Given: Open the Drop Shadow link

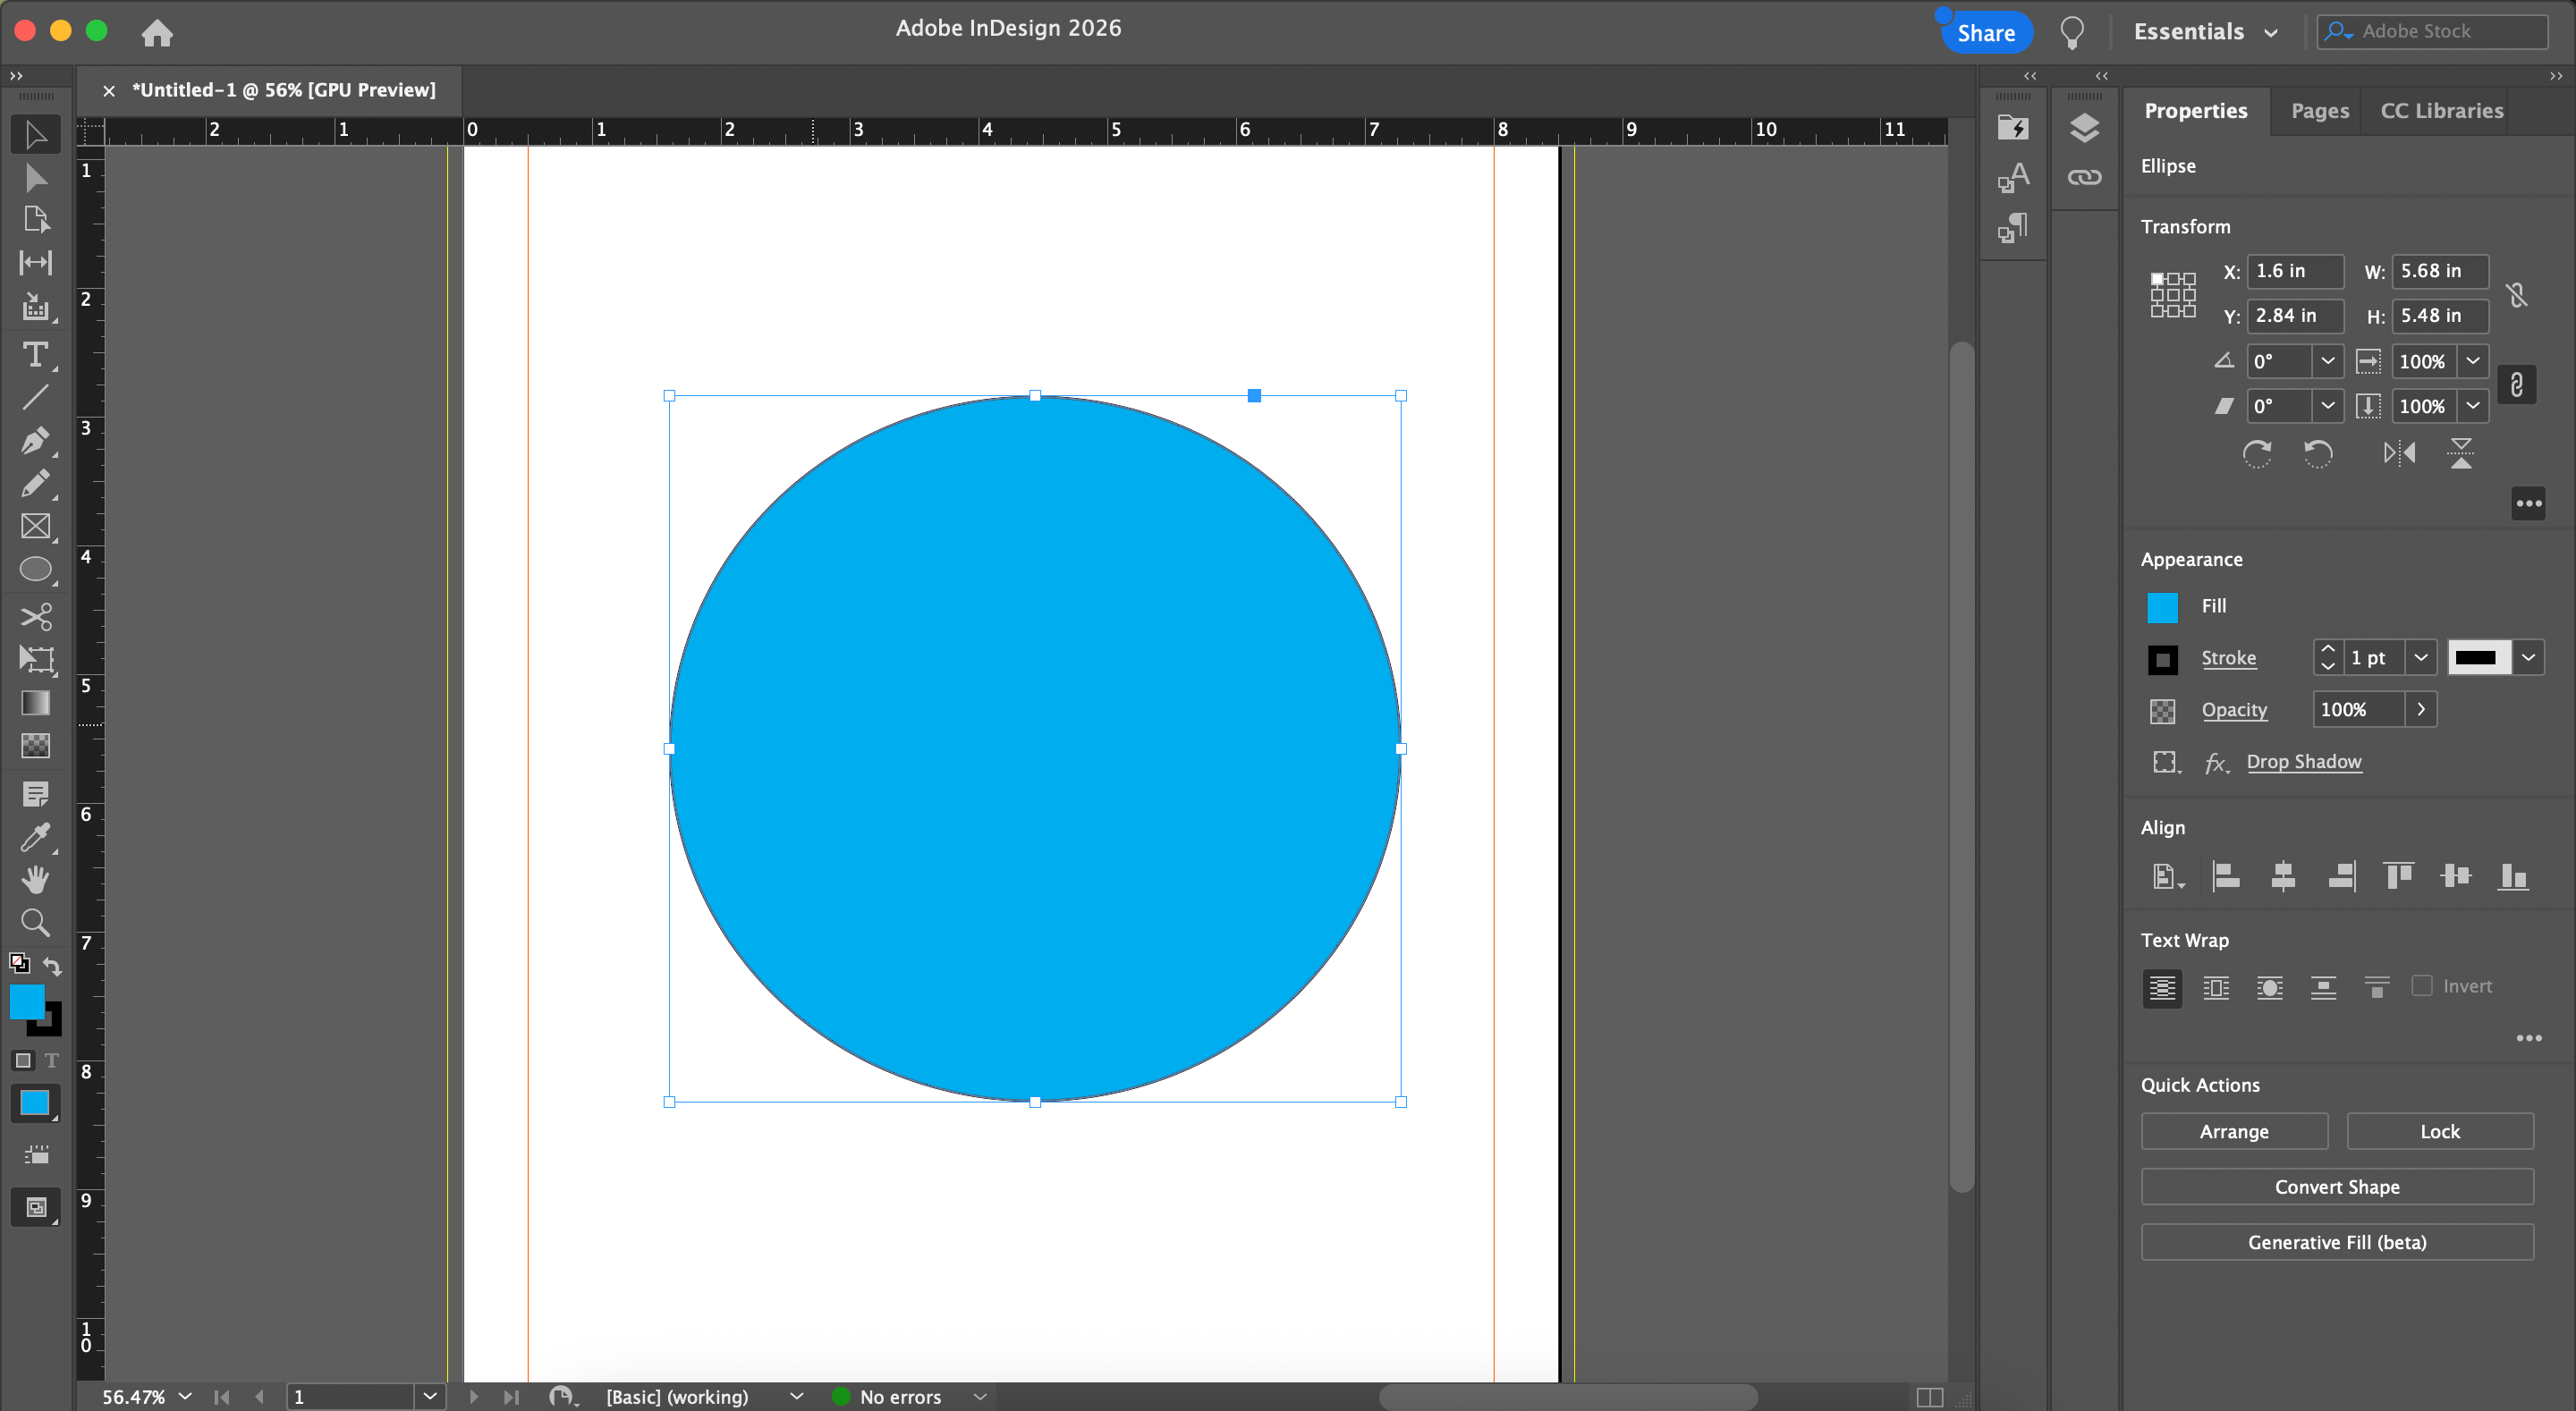Looking at the screenshot, I should tap(2303, 762).
